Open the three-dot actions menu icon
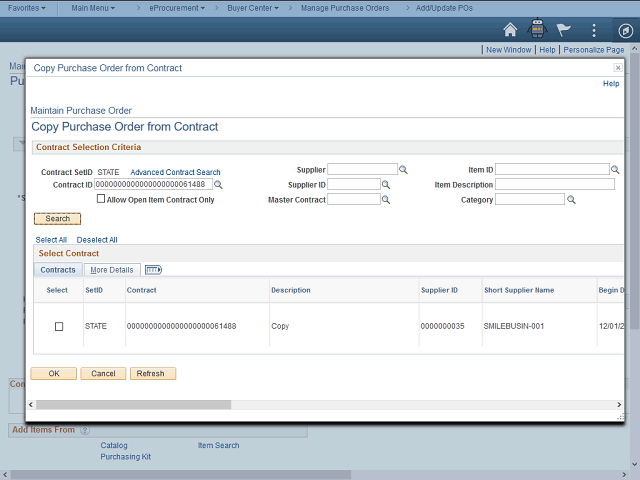Screen dimensions: 640x480 tap(595, 30)
